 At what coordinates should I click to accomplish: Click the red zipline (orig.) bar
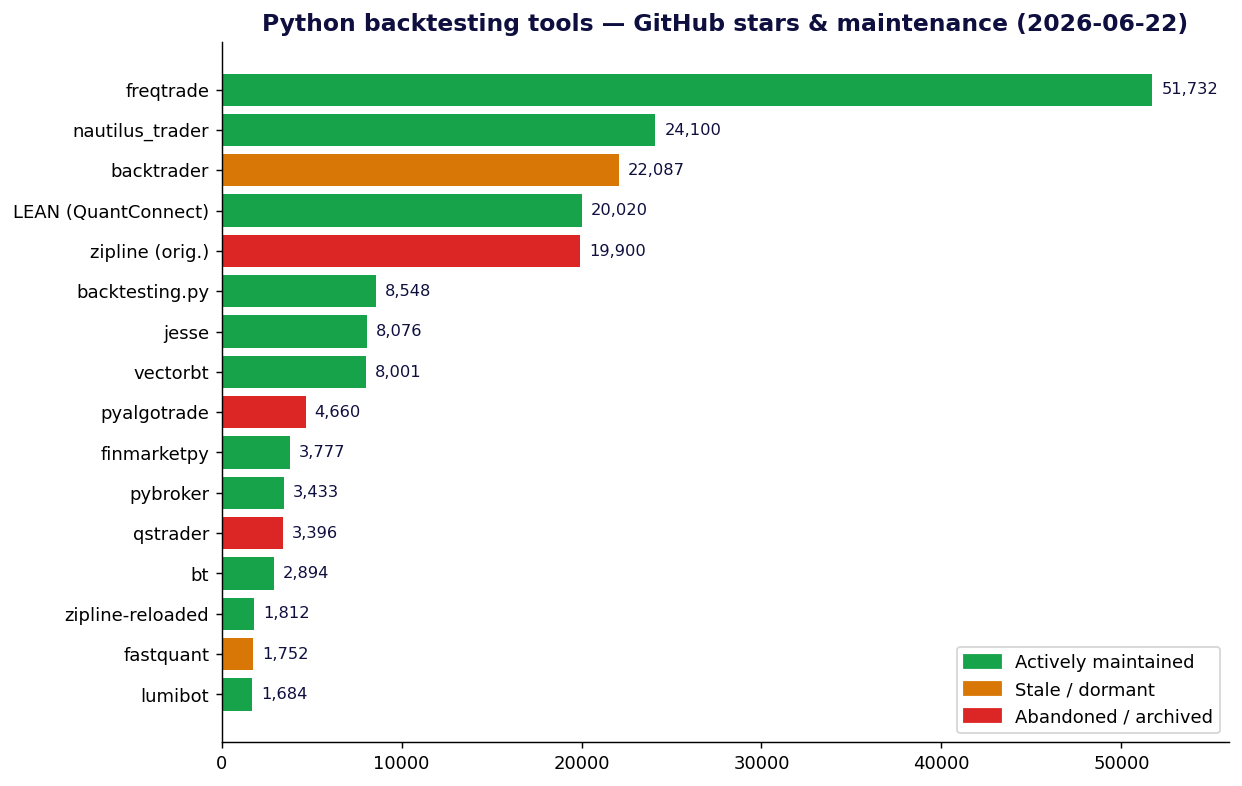[x=401, y=251]
